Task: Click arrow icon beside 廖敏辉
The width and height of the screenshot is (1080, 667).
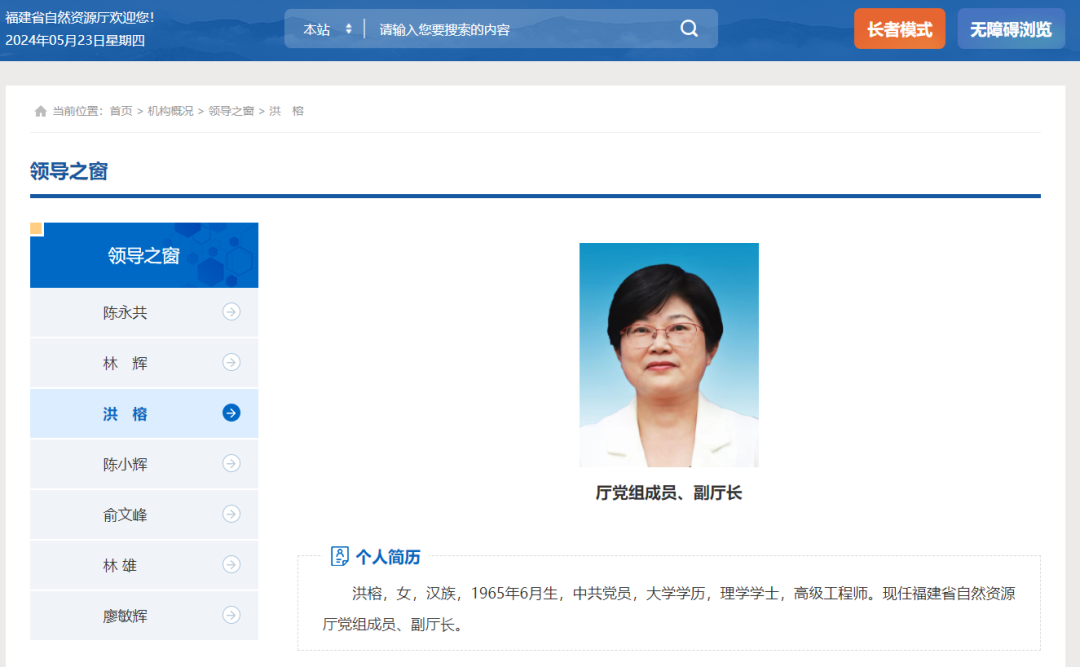Action: [231, 615]
